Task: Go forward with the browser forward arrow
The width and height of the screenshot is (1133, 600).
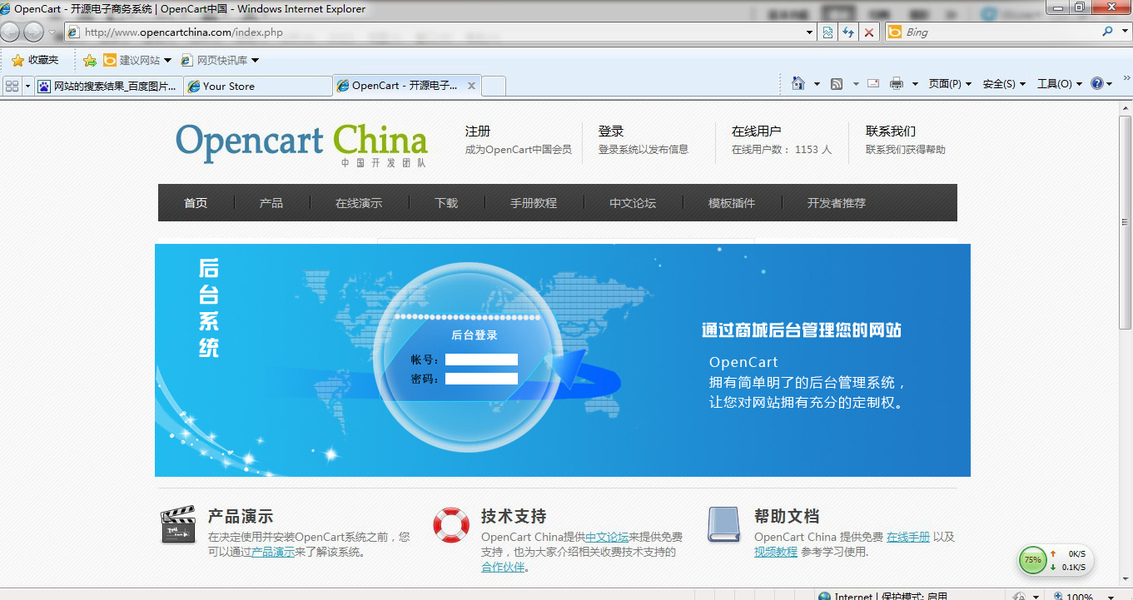Action: tap(33, 32)
